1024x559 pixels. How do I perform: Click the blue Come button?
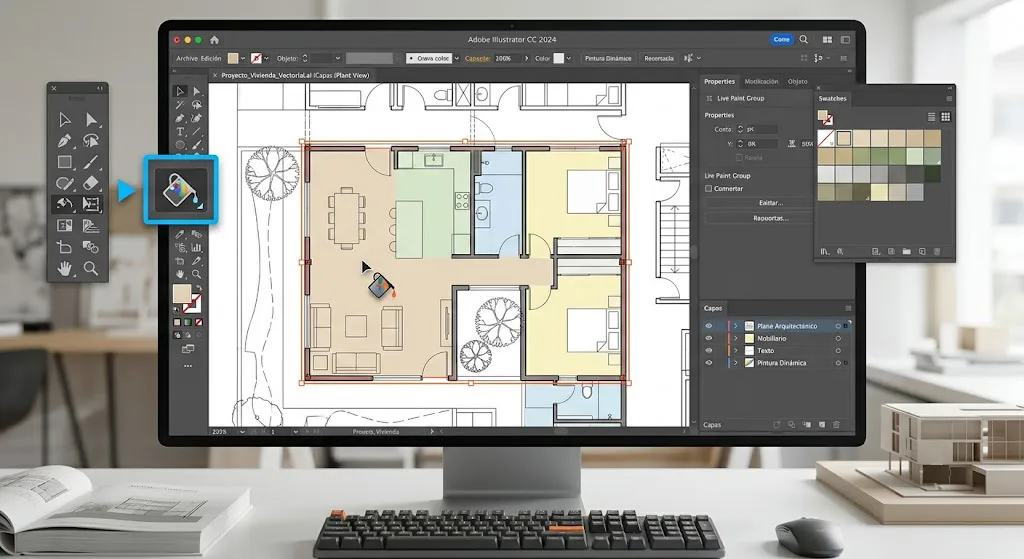point(782,39)
